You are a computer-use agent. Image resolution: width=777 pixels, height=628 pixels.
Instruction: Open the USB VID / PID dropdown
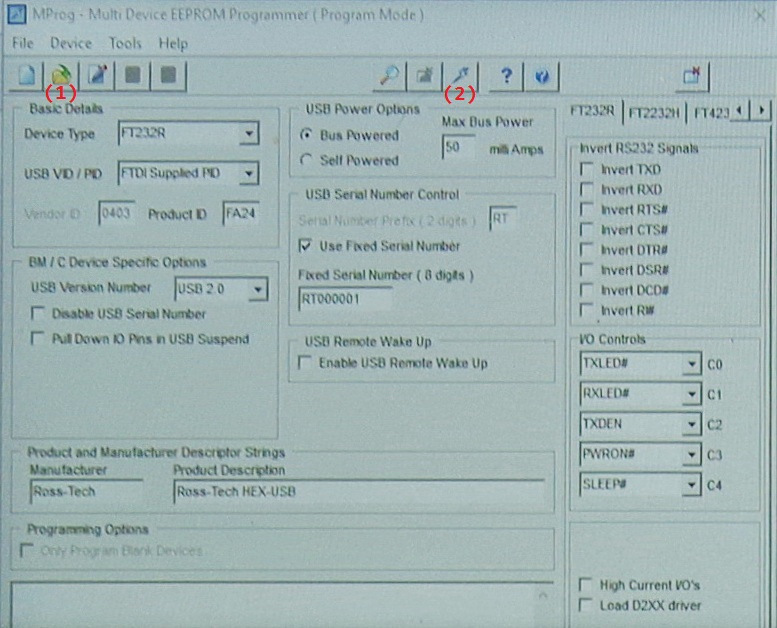coord(249,173)
